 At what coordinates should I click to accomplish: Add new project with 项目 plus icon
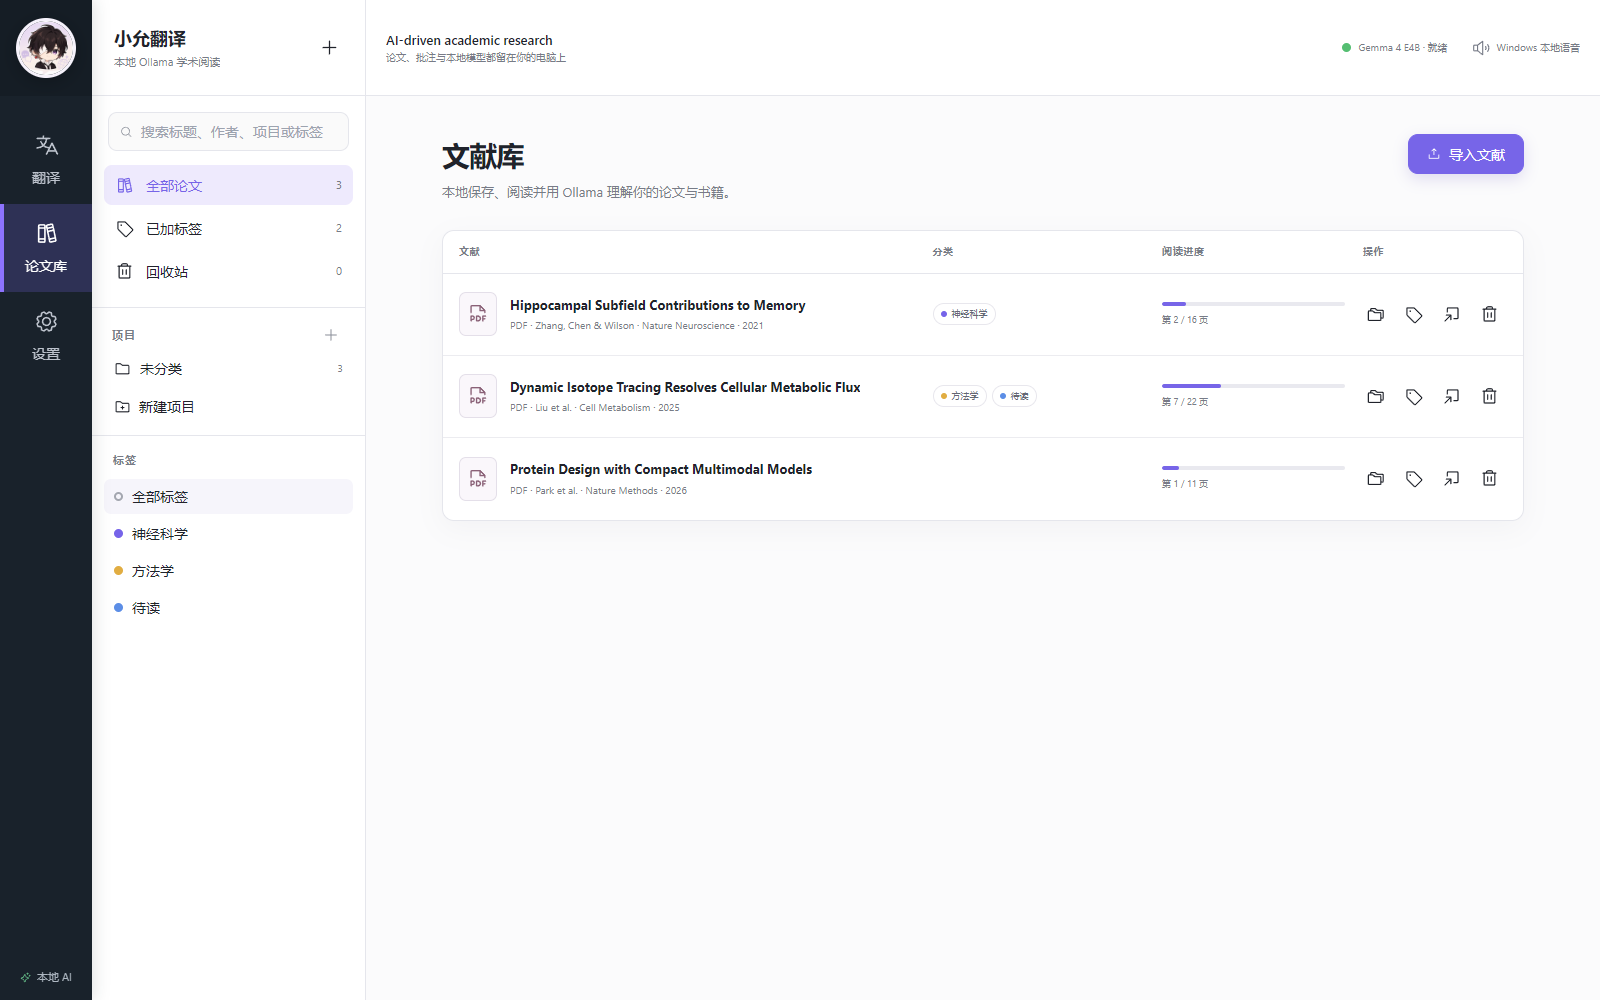pyautogui.click(x=331, y=335)
